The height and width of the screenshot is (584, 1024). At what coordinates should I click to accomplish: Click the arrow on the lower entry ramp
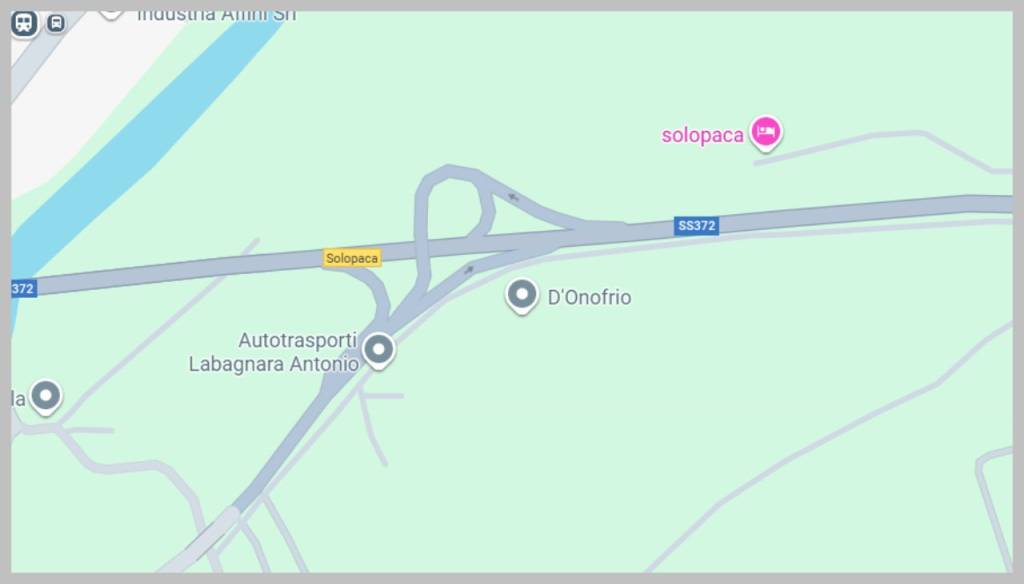point(468,270)
